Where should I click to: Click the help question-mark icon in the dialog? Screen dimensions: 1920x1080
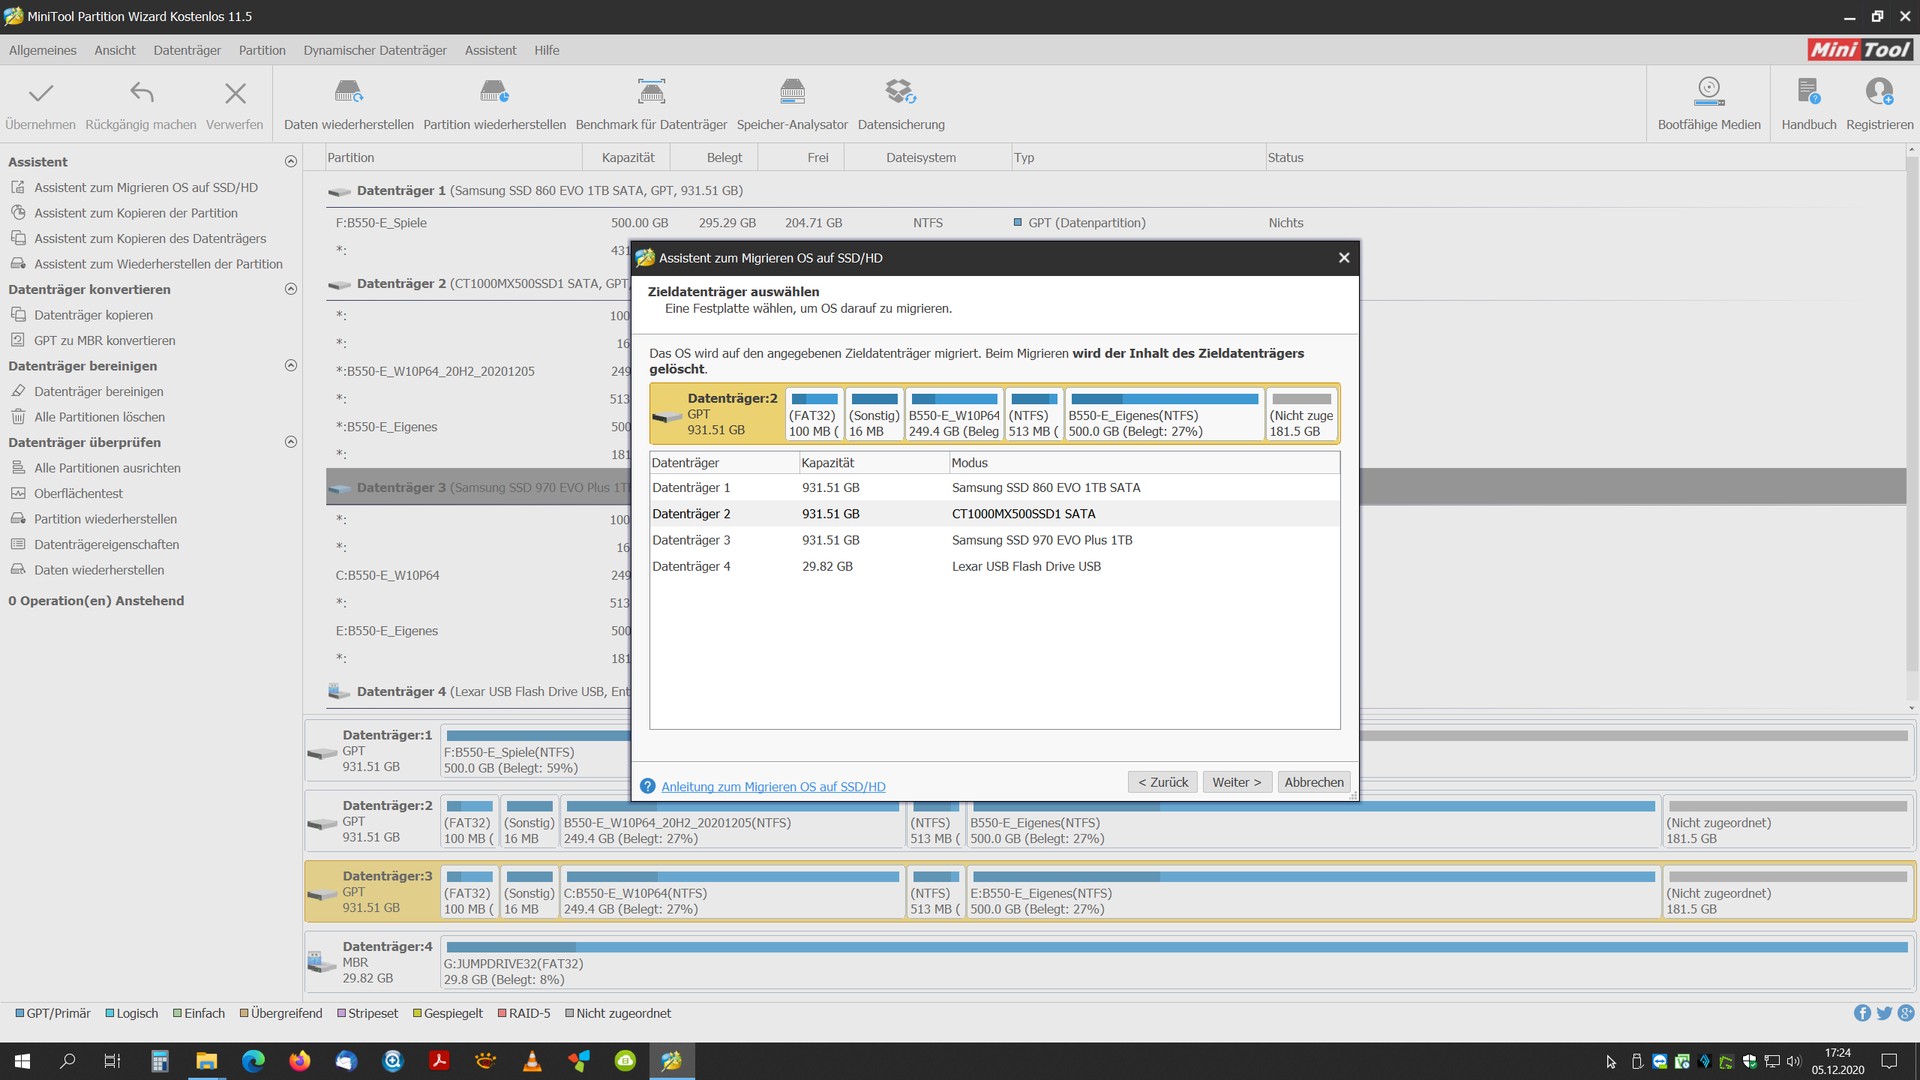[x=648, y=786]
